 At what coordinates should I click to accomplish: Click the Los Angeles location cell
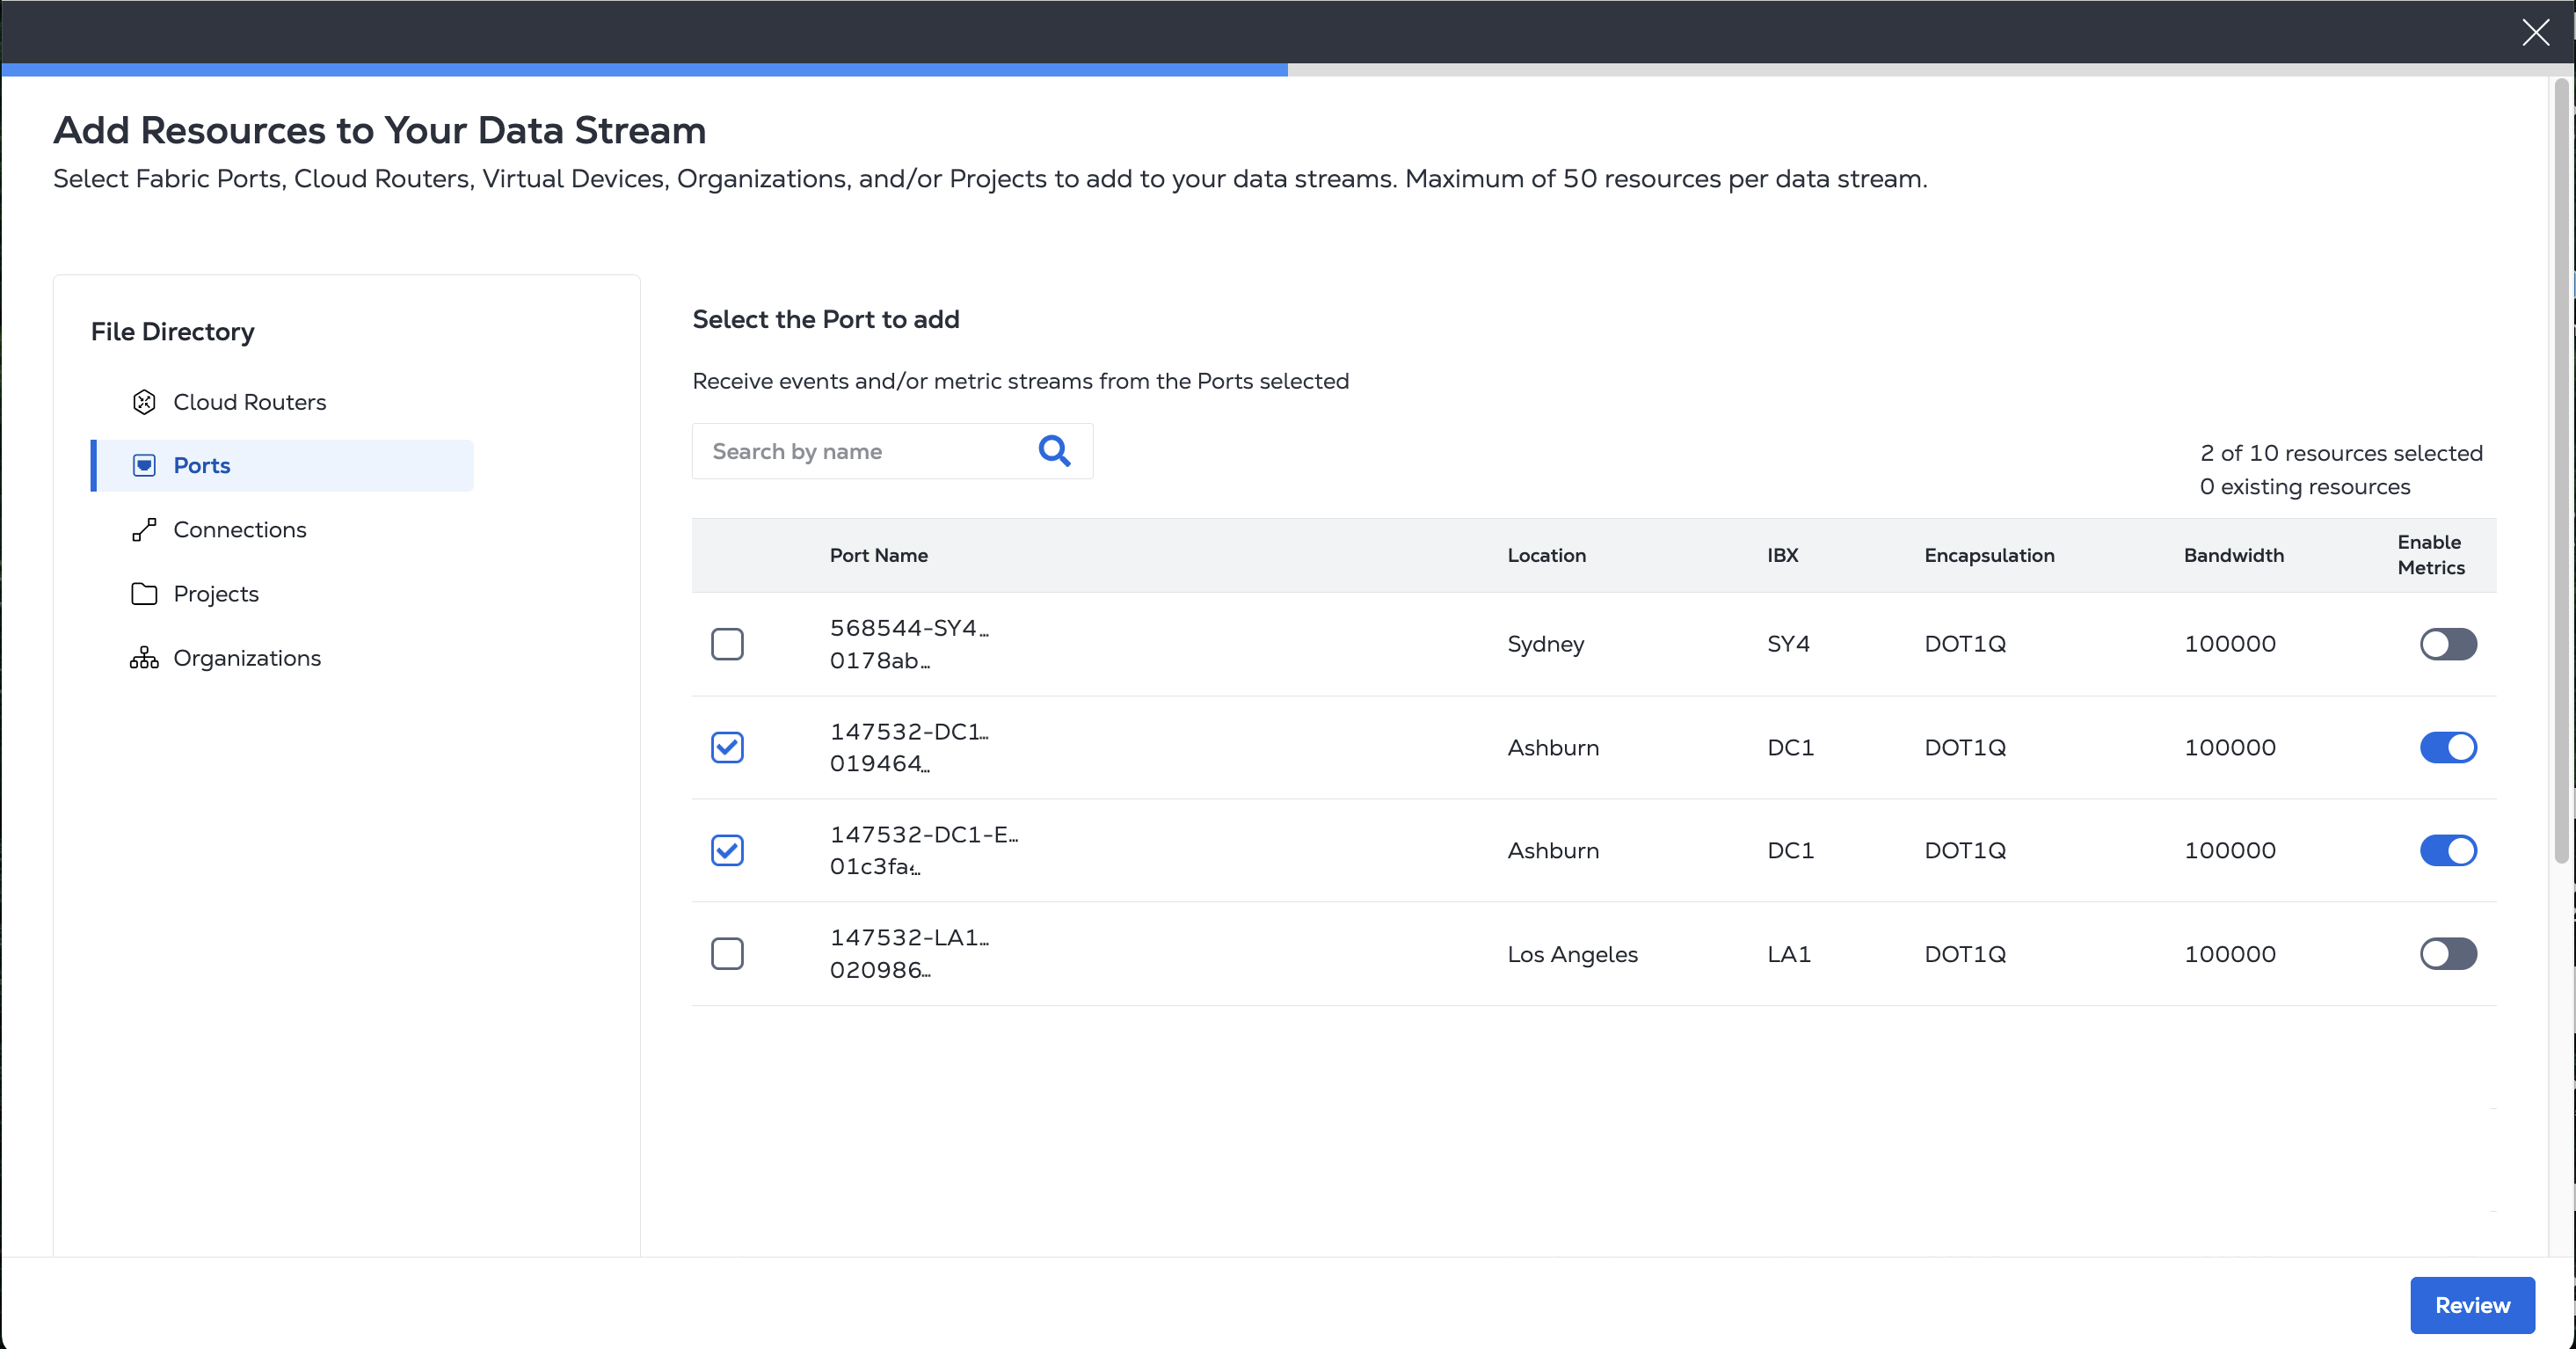tap(1572, 954)
